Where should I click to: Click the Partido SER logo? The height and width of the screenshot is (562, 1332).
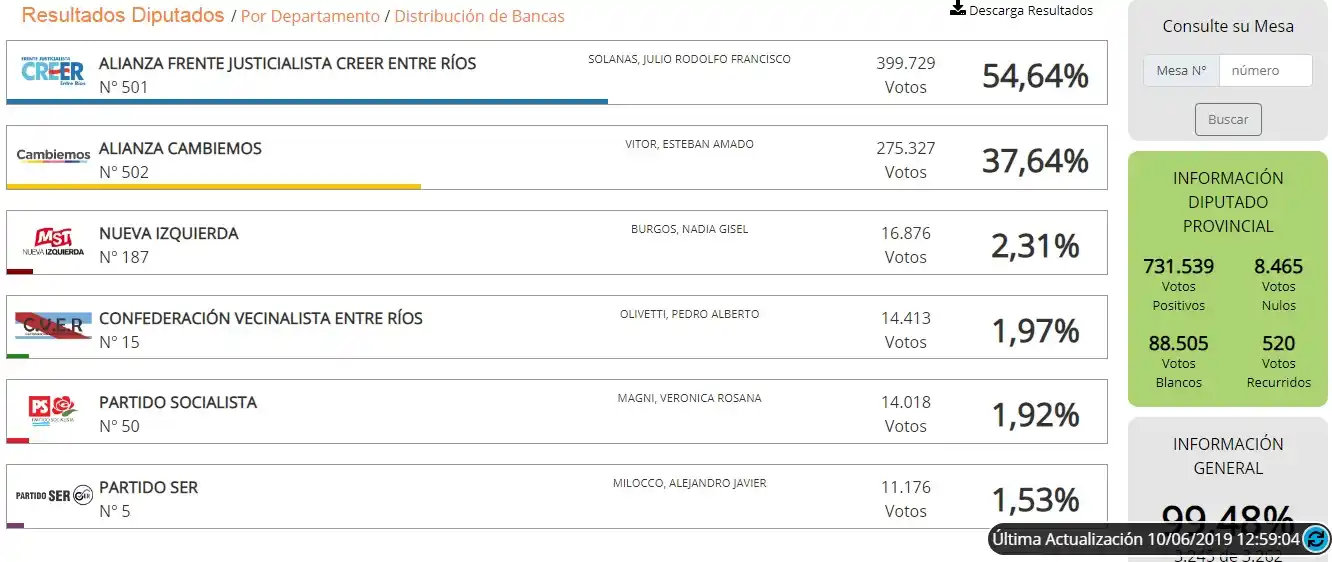pos(53,495)
